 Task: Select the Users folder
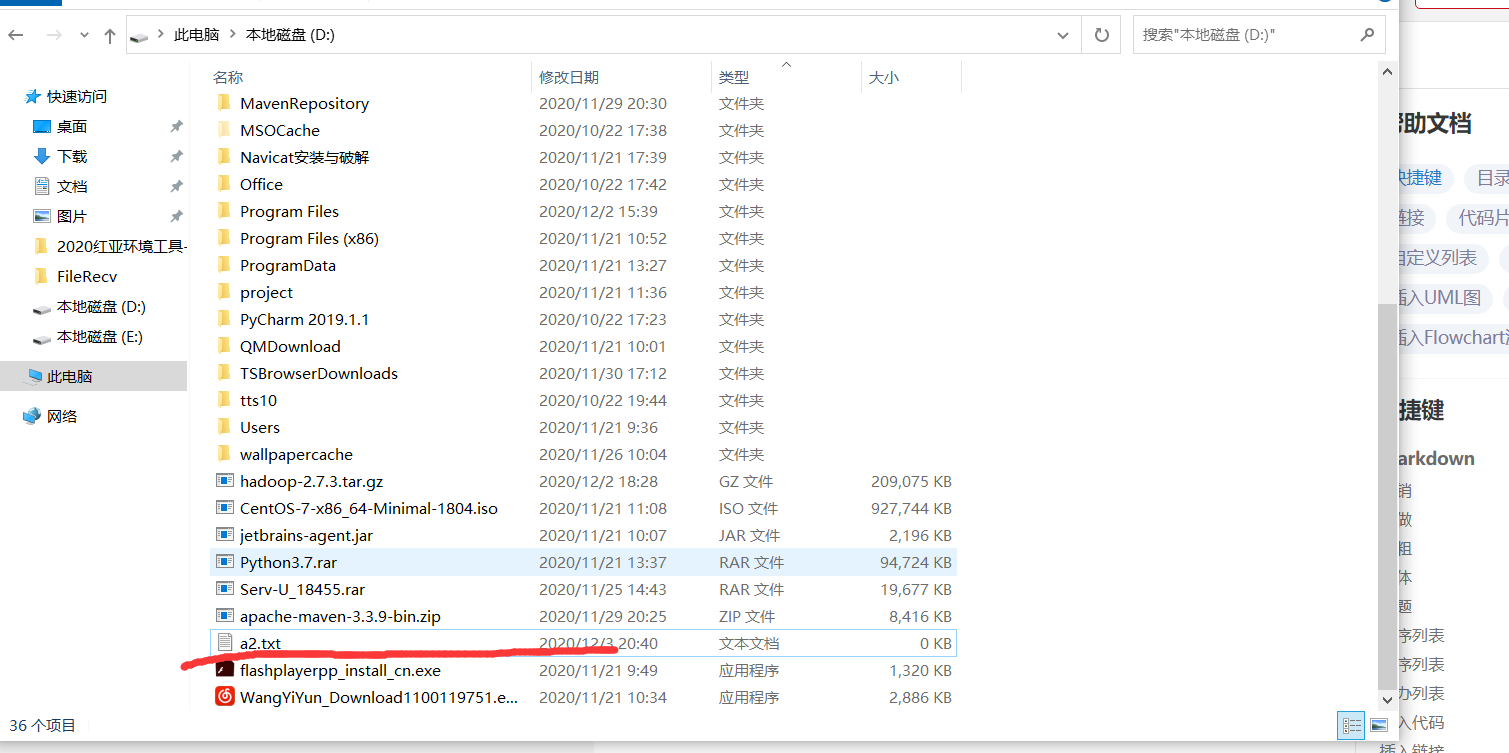[260, 427]
